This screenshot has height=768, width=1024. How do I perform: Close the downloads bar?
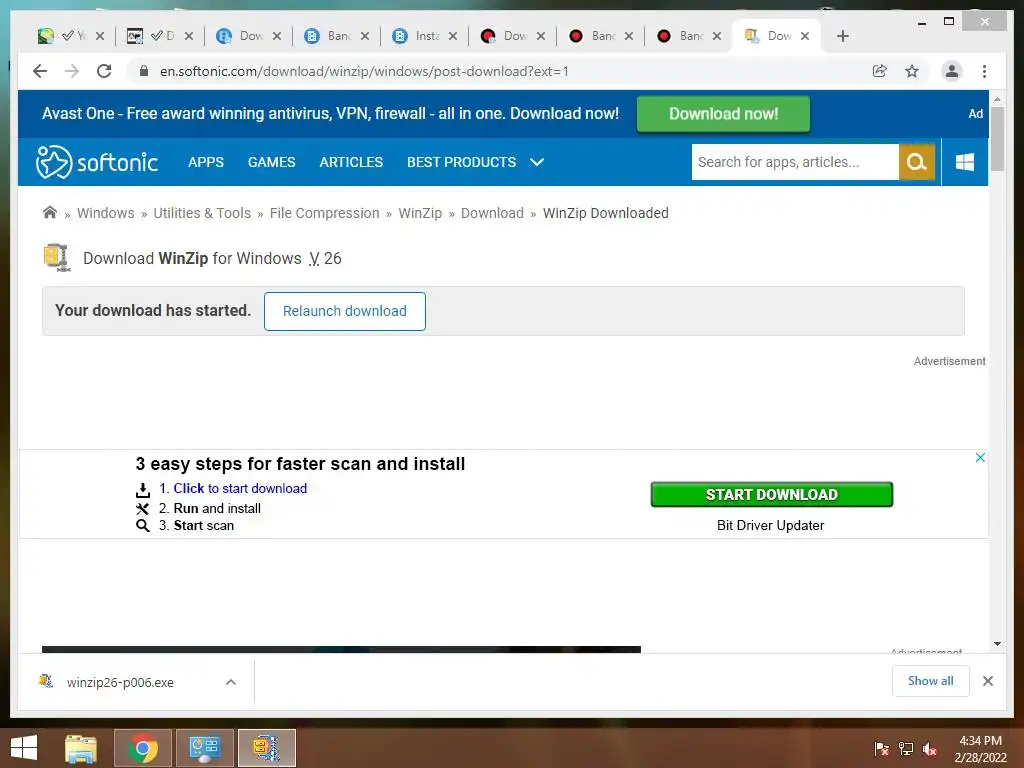(987, 681)
